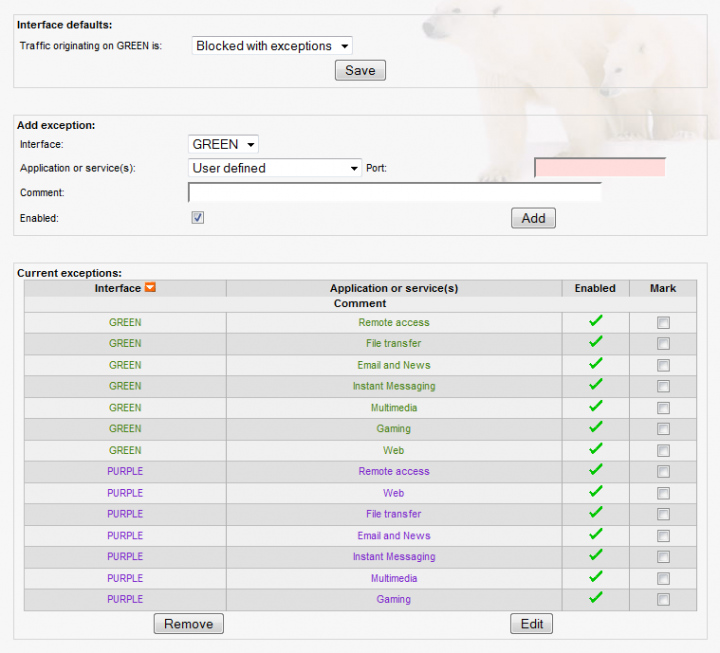Click the orange sort arrow beside Interface
This screenshot has width=720, height=653.
[x=150, y=288]
